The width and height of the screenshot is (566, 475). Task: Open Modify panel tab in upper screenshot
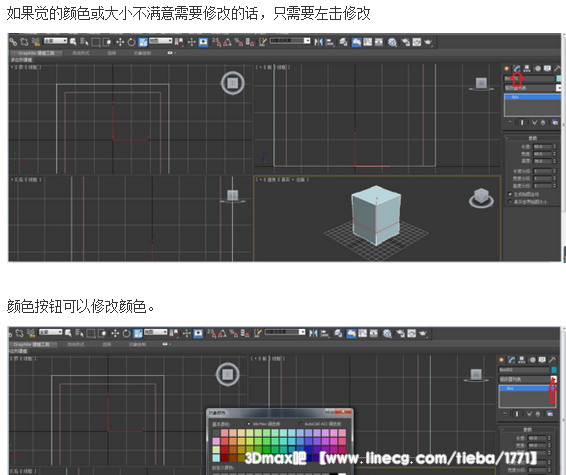[x=517, y=69]
